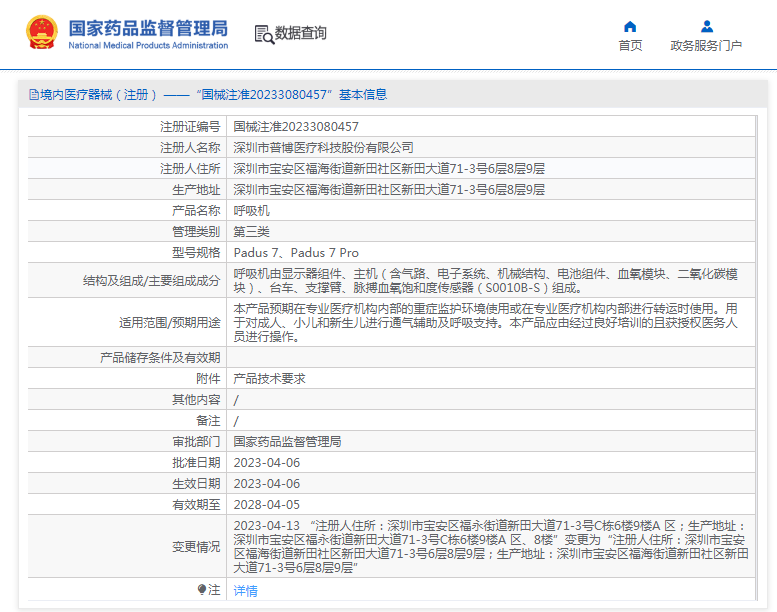Click the 国家药品监督管理局 site title
Image resolution: width=777 pixels, height=612 pixels.
[148, 27]
